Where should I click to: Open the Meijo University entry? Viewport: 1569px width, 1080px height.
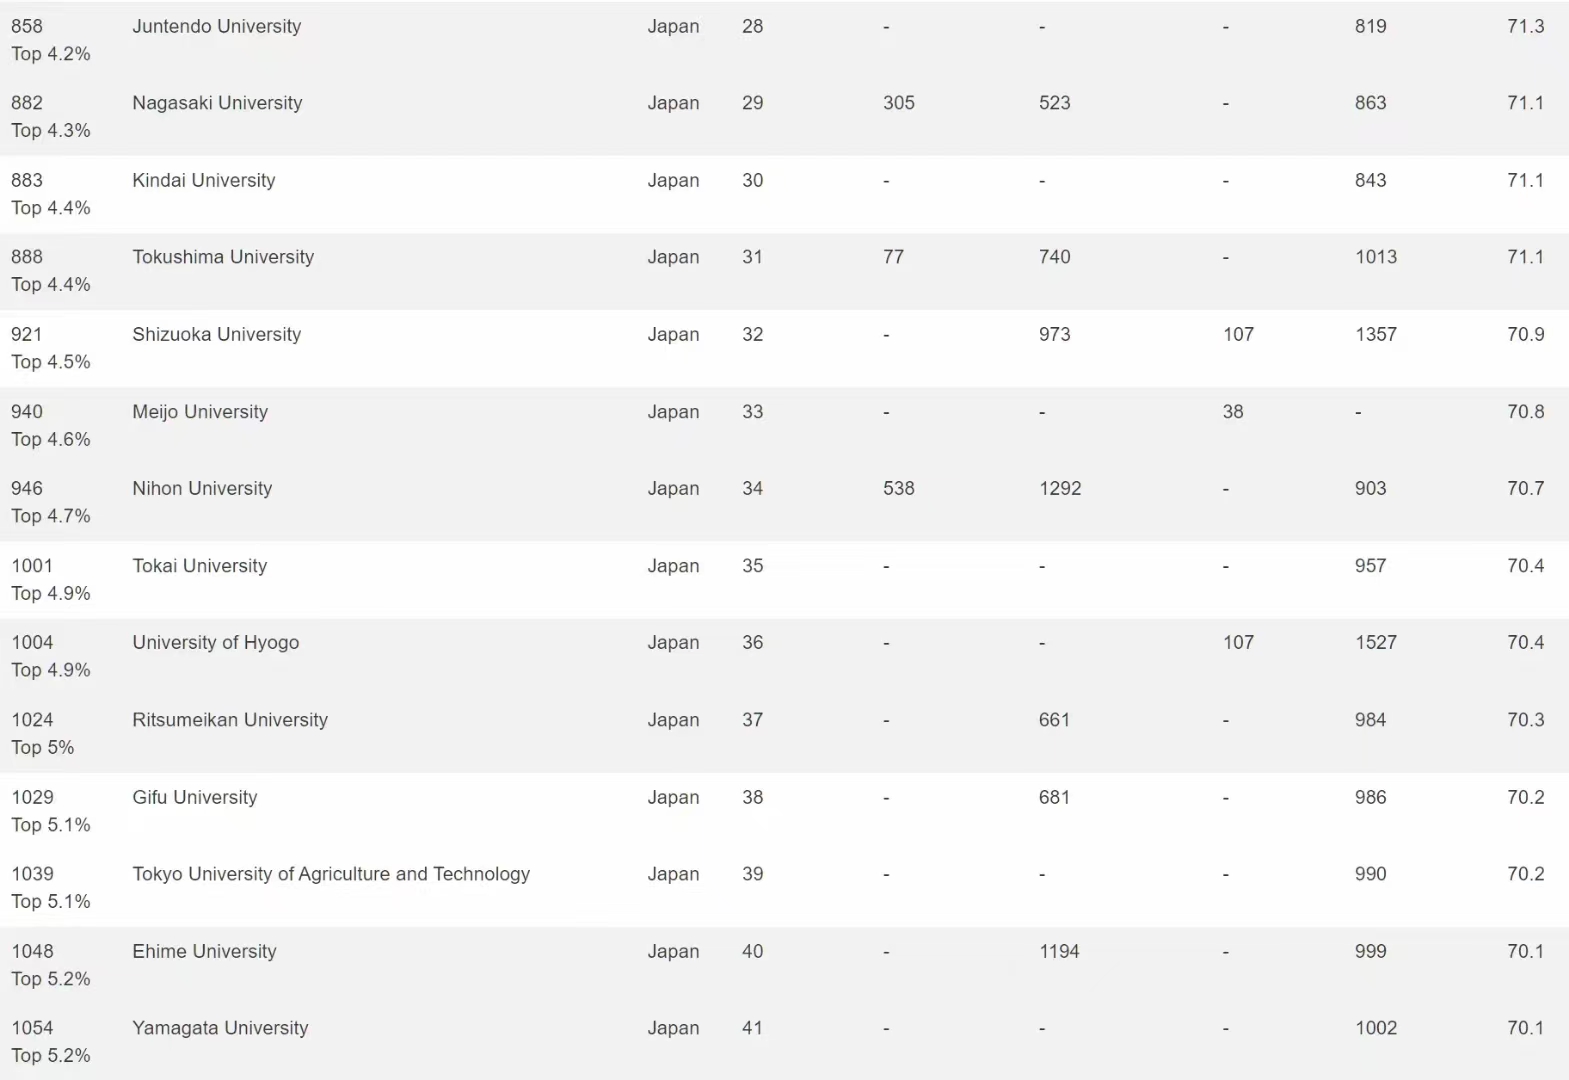[x=200, y=412]
